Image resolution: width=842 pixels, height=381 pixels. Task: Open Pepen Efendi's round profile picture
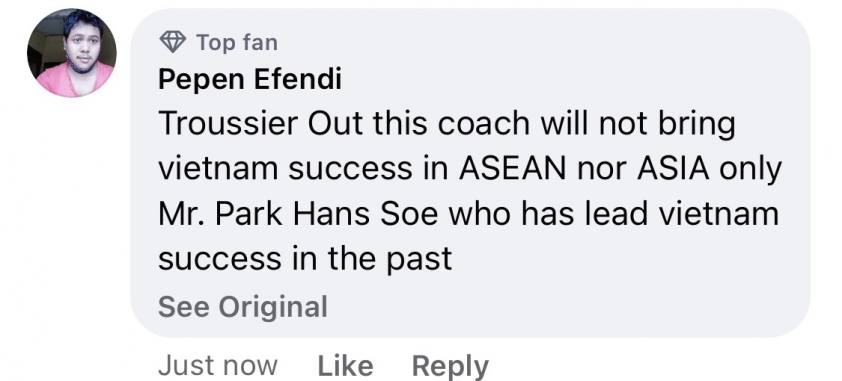72,53
